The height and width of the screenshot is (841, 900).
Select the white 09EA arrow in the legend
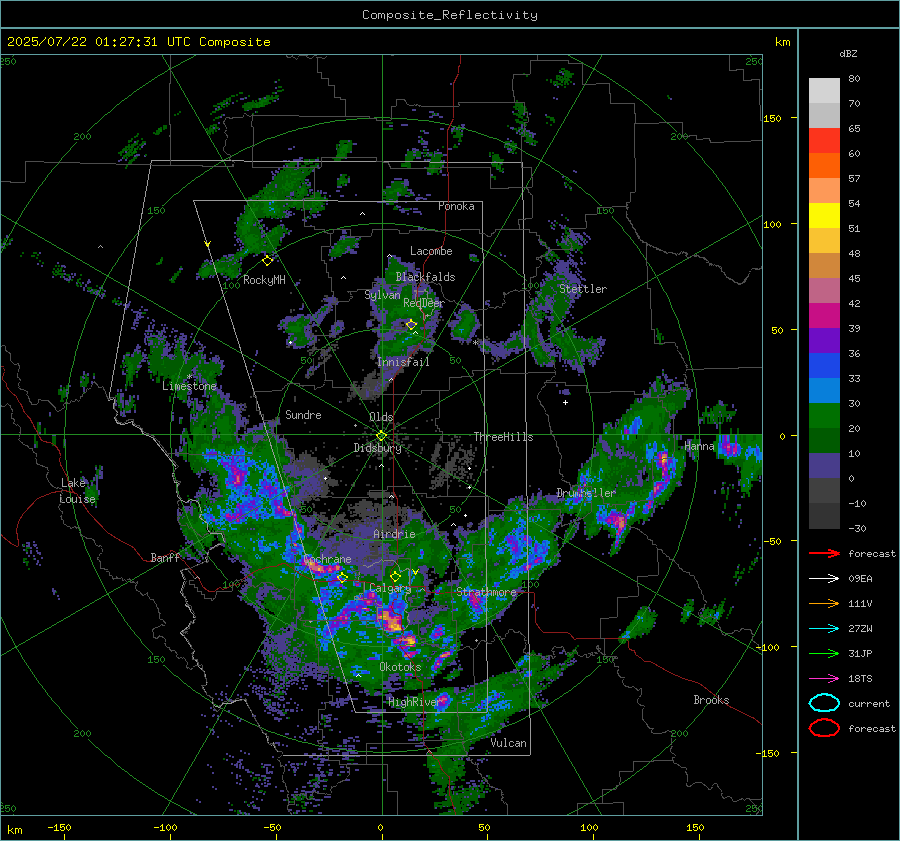(824, 578)
